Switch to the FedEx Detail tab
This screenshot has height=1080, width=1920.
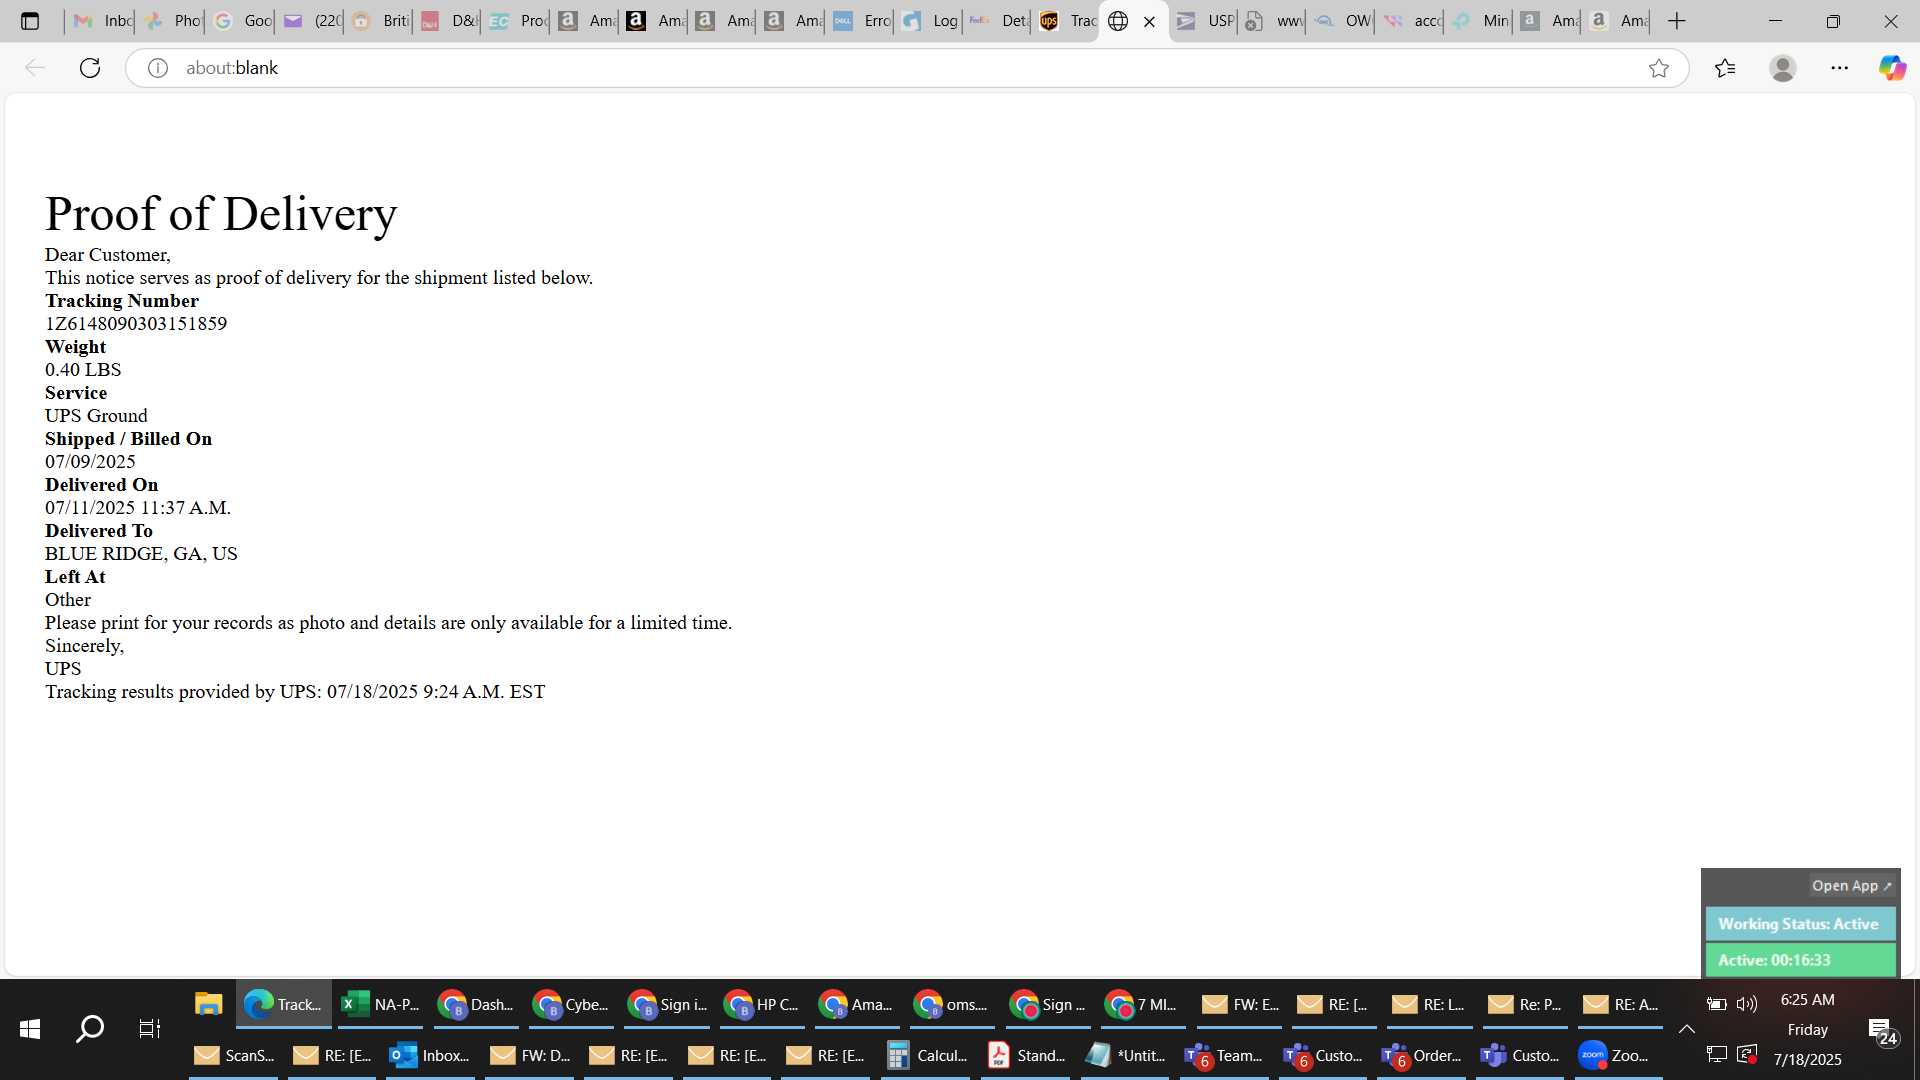(x=998, y=21)
